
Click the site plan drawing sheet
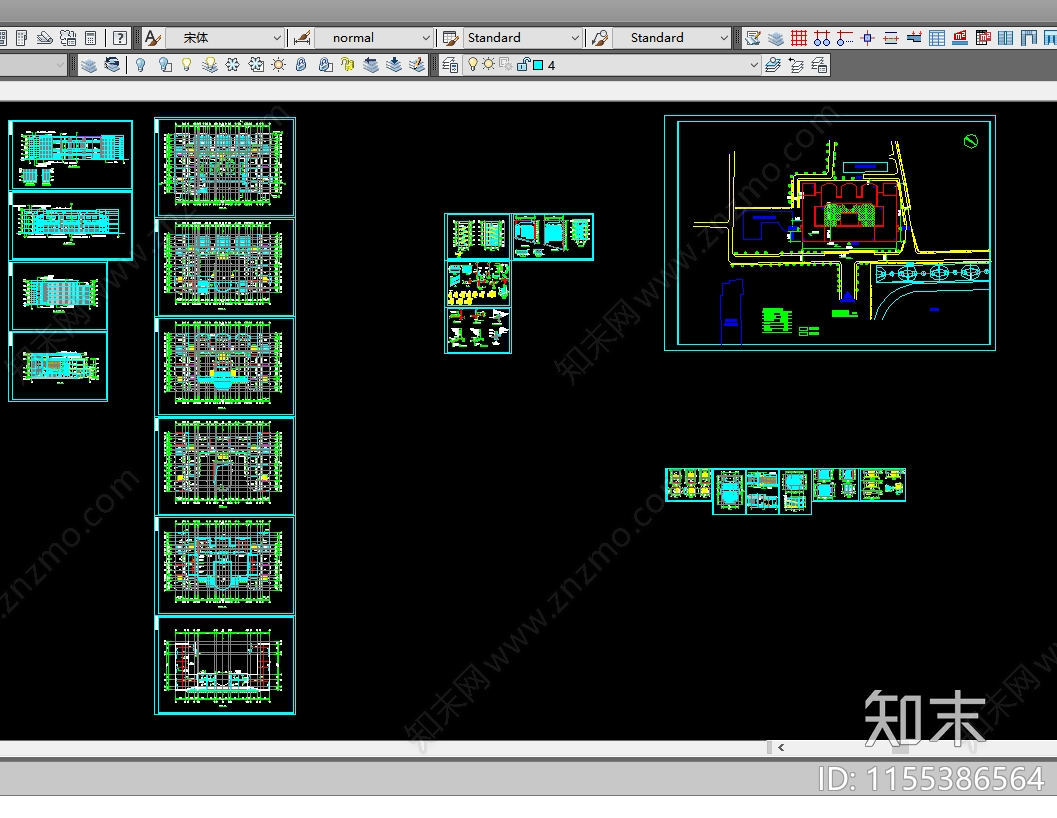(830, 233)
